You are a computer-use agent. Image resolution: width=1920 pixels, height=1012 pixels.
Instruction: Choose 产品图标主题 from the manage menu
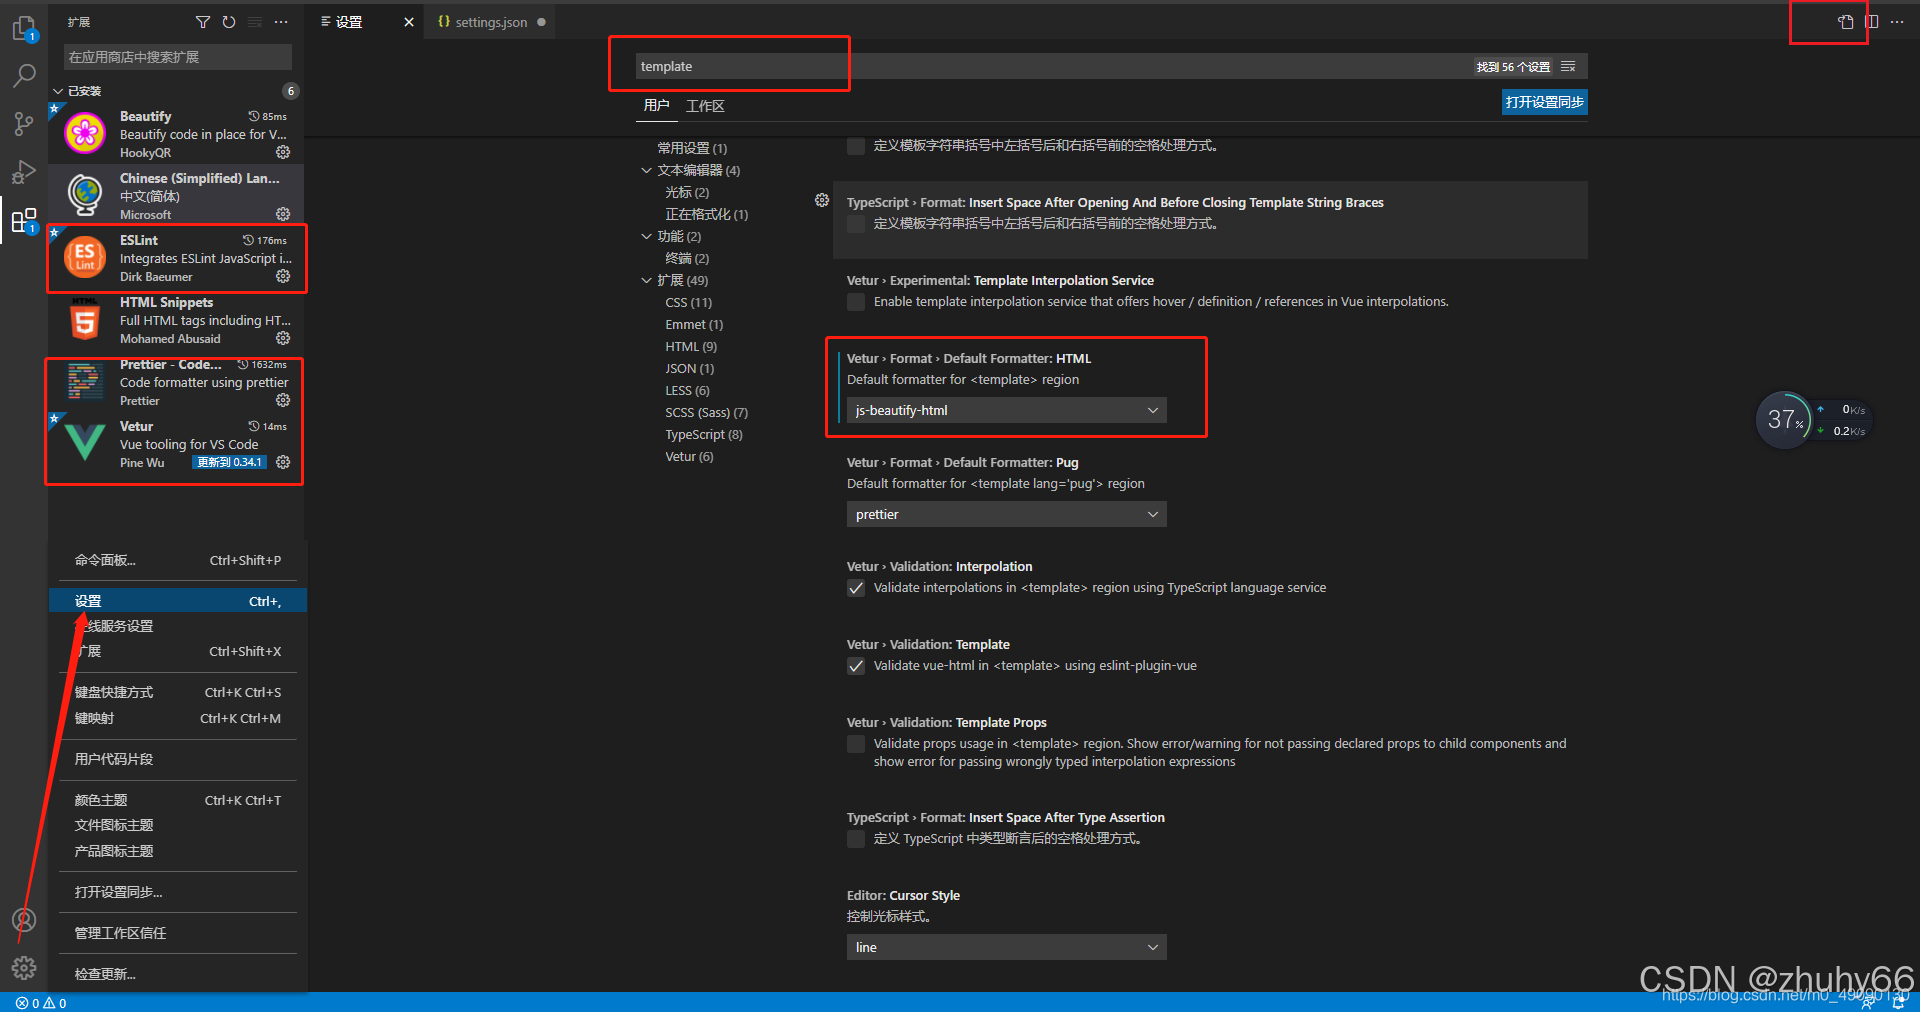pos(178,851)
